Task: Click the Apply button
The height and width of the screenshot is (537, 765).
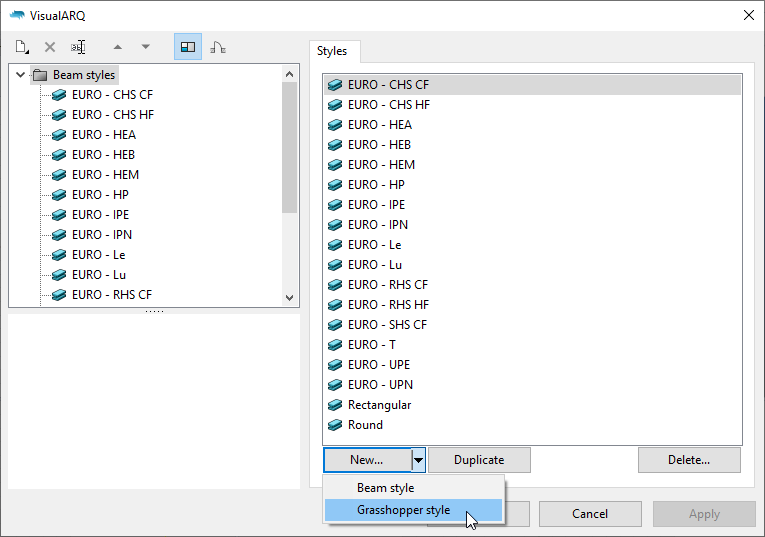Action: 704,514
